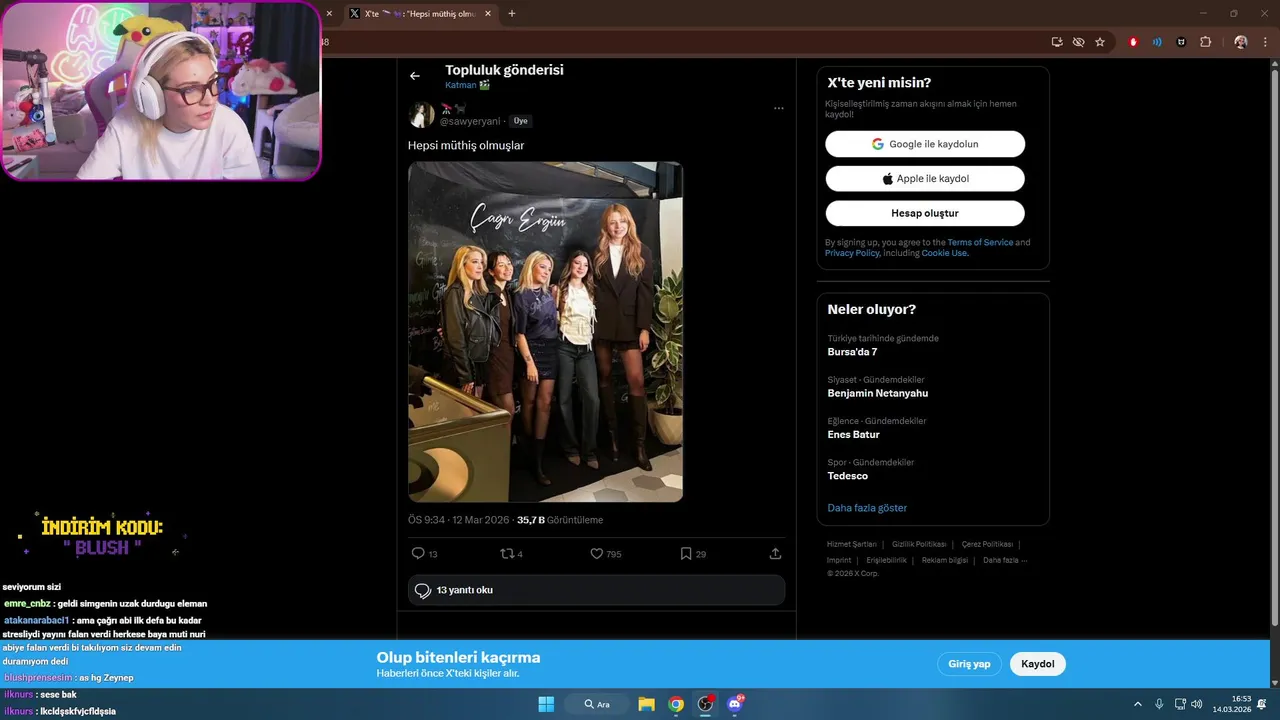
Task: Open Chrome extensions puzzle icon
Action: tap(1205, 42)
